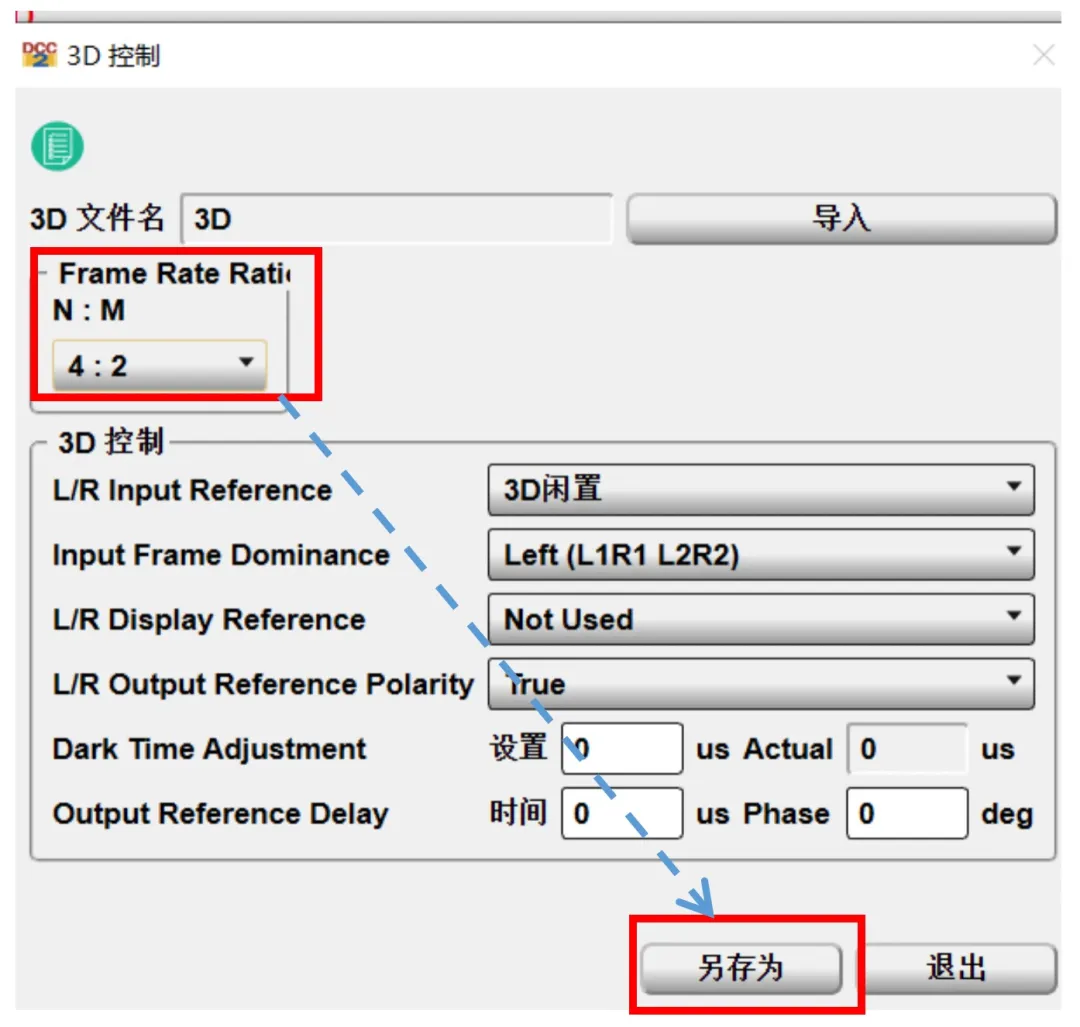This screenshot has width=1080, height=1027.
Task: Open the N : M frame rate dropdown
Action: coord(159,365)
